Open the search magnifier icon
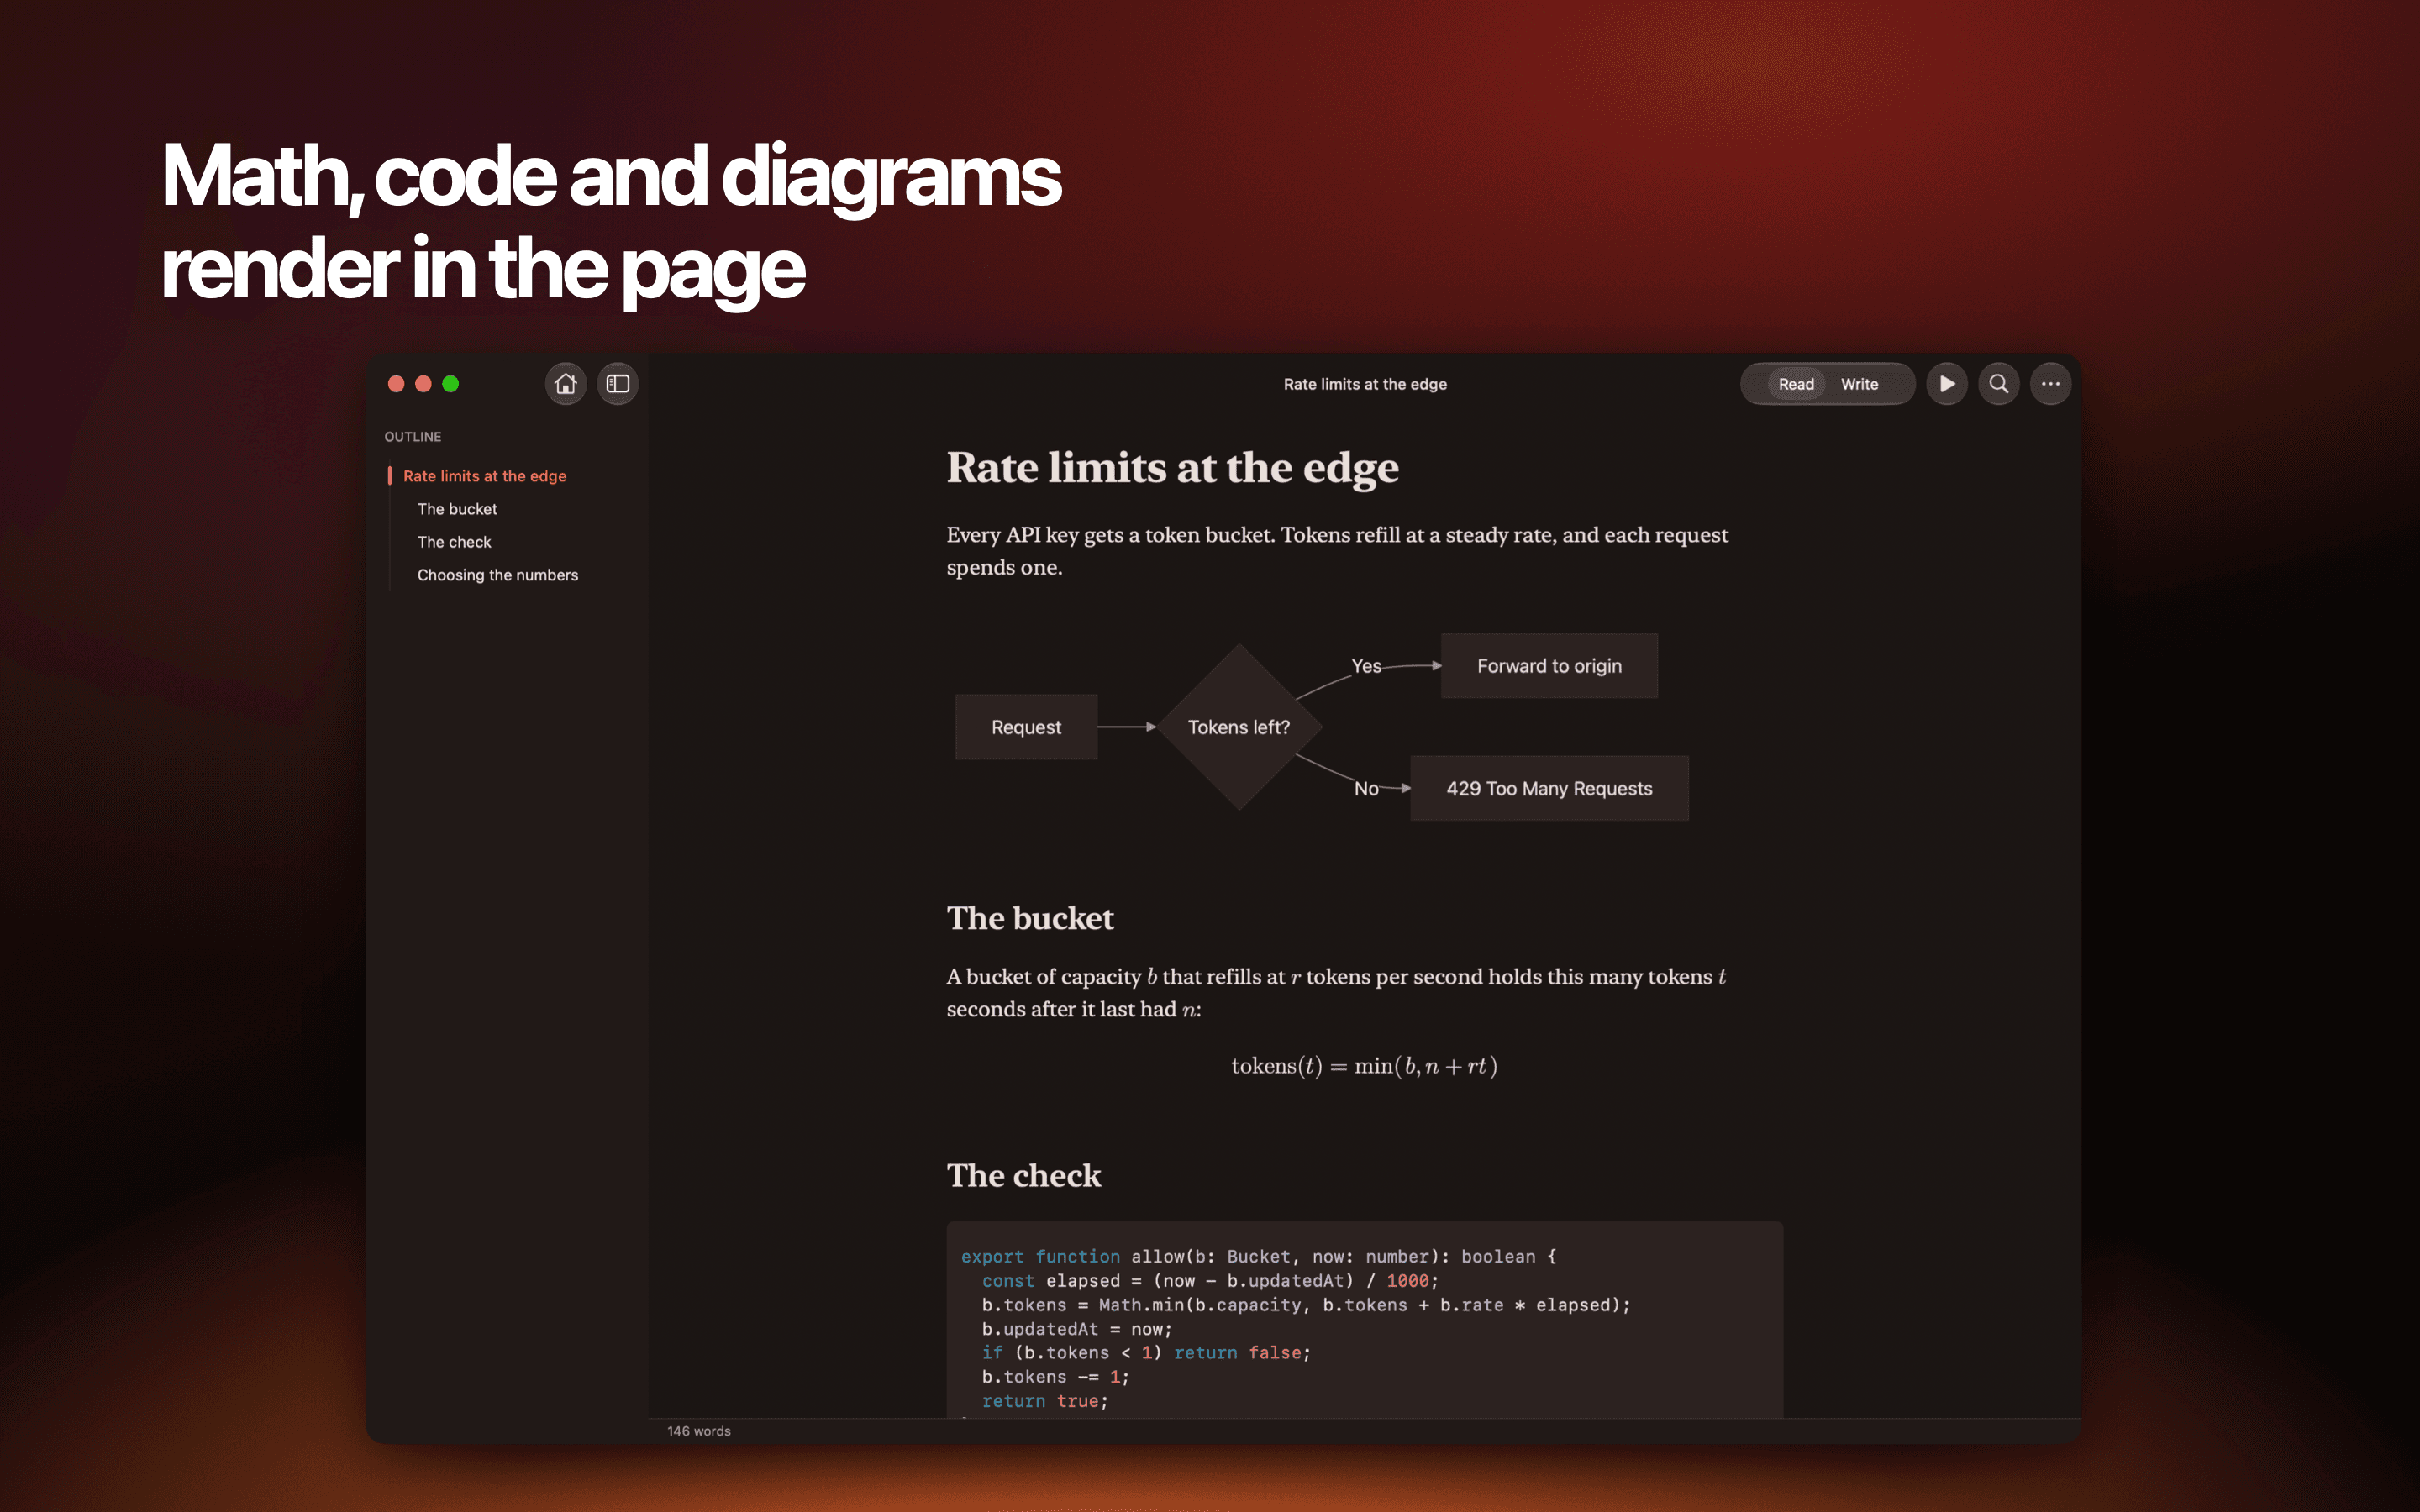The height and width of the screenshot is (1512, 2420). pos(1999,384)
